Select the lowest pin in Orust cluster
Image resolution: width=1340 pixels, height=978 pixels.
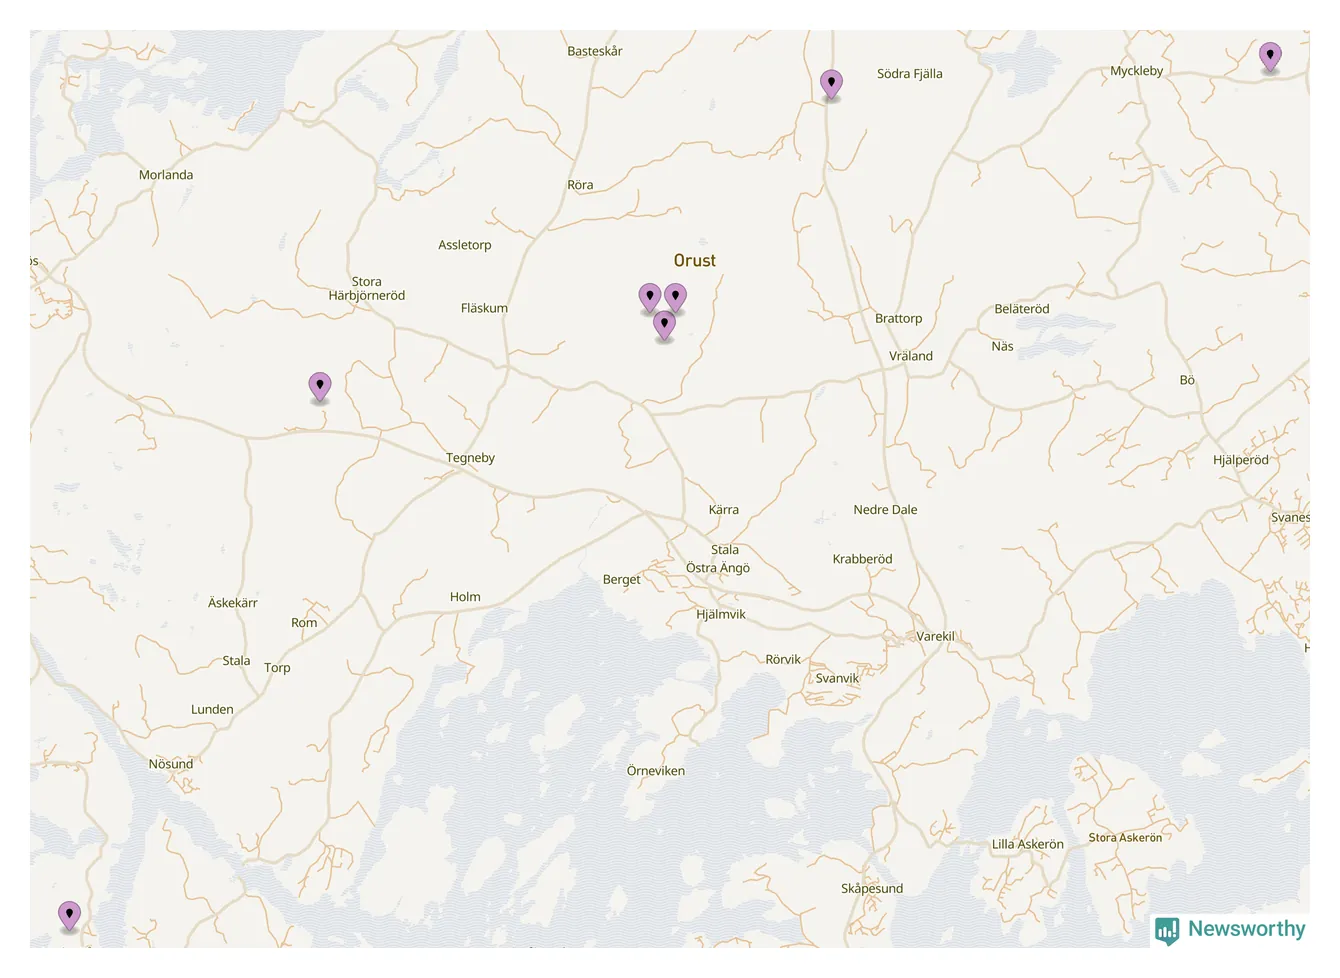(664, 326)
